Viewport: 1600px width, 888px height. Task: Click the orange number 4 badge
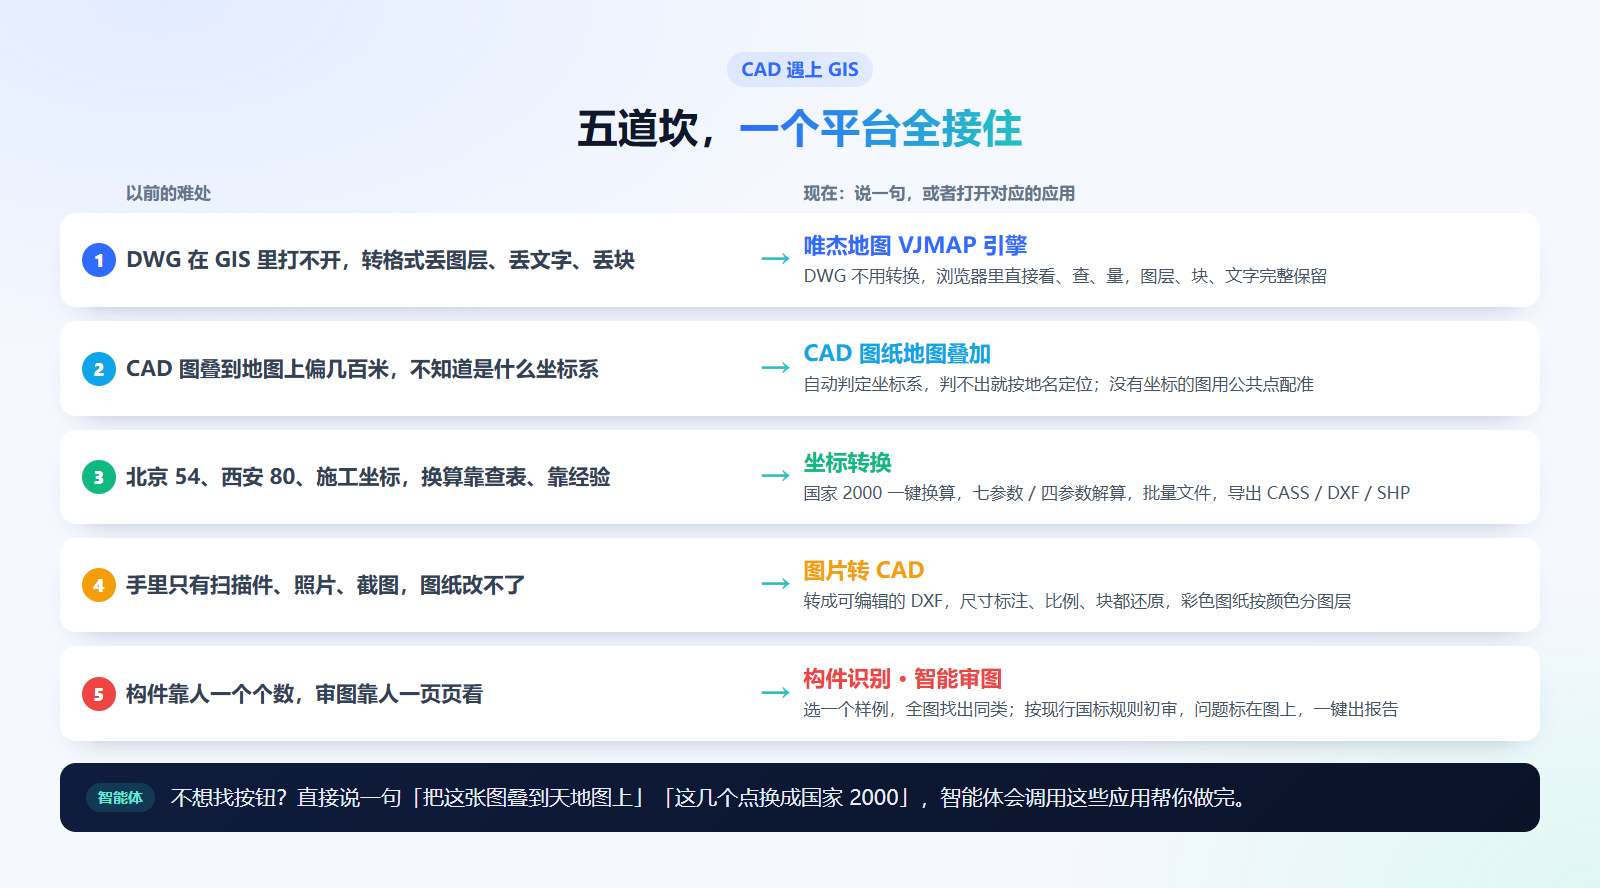[x=99, y=585]
